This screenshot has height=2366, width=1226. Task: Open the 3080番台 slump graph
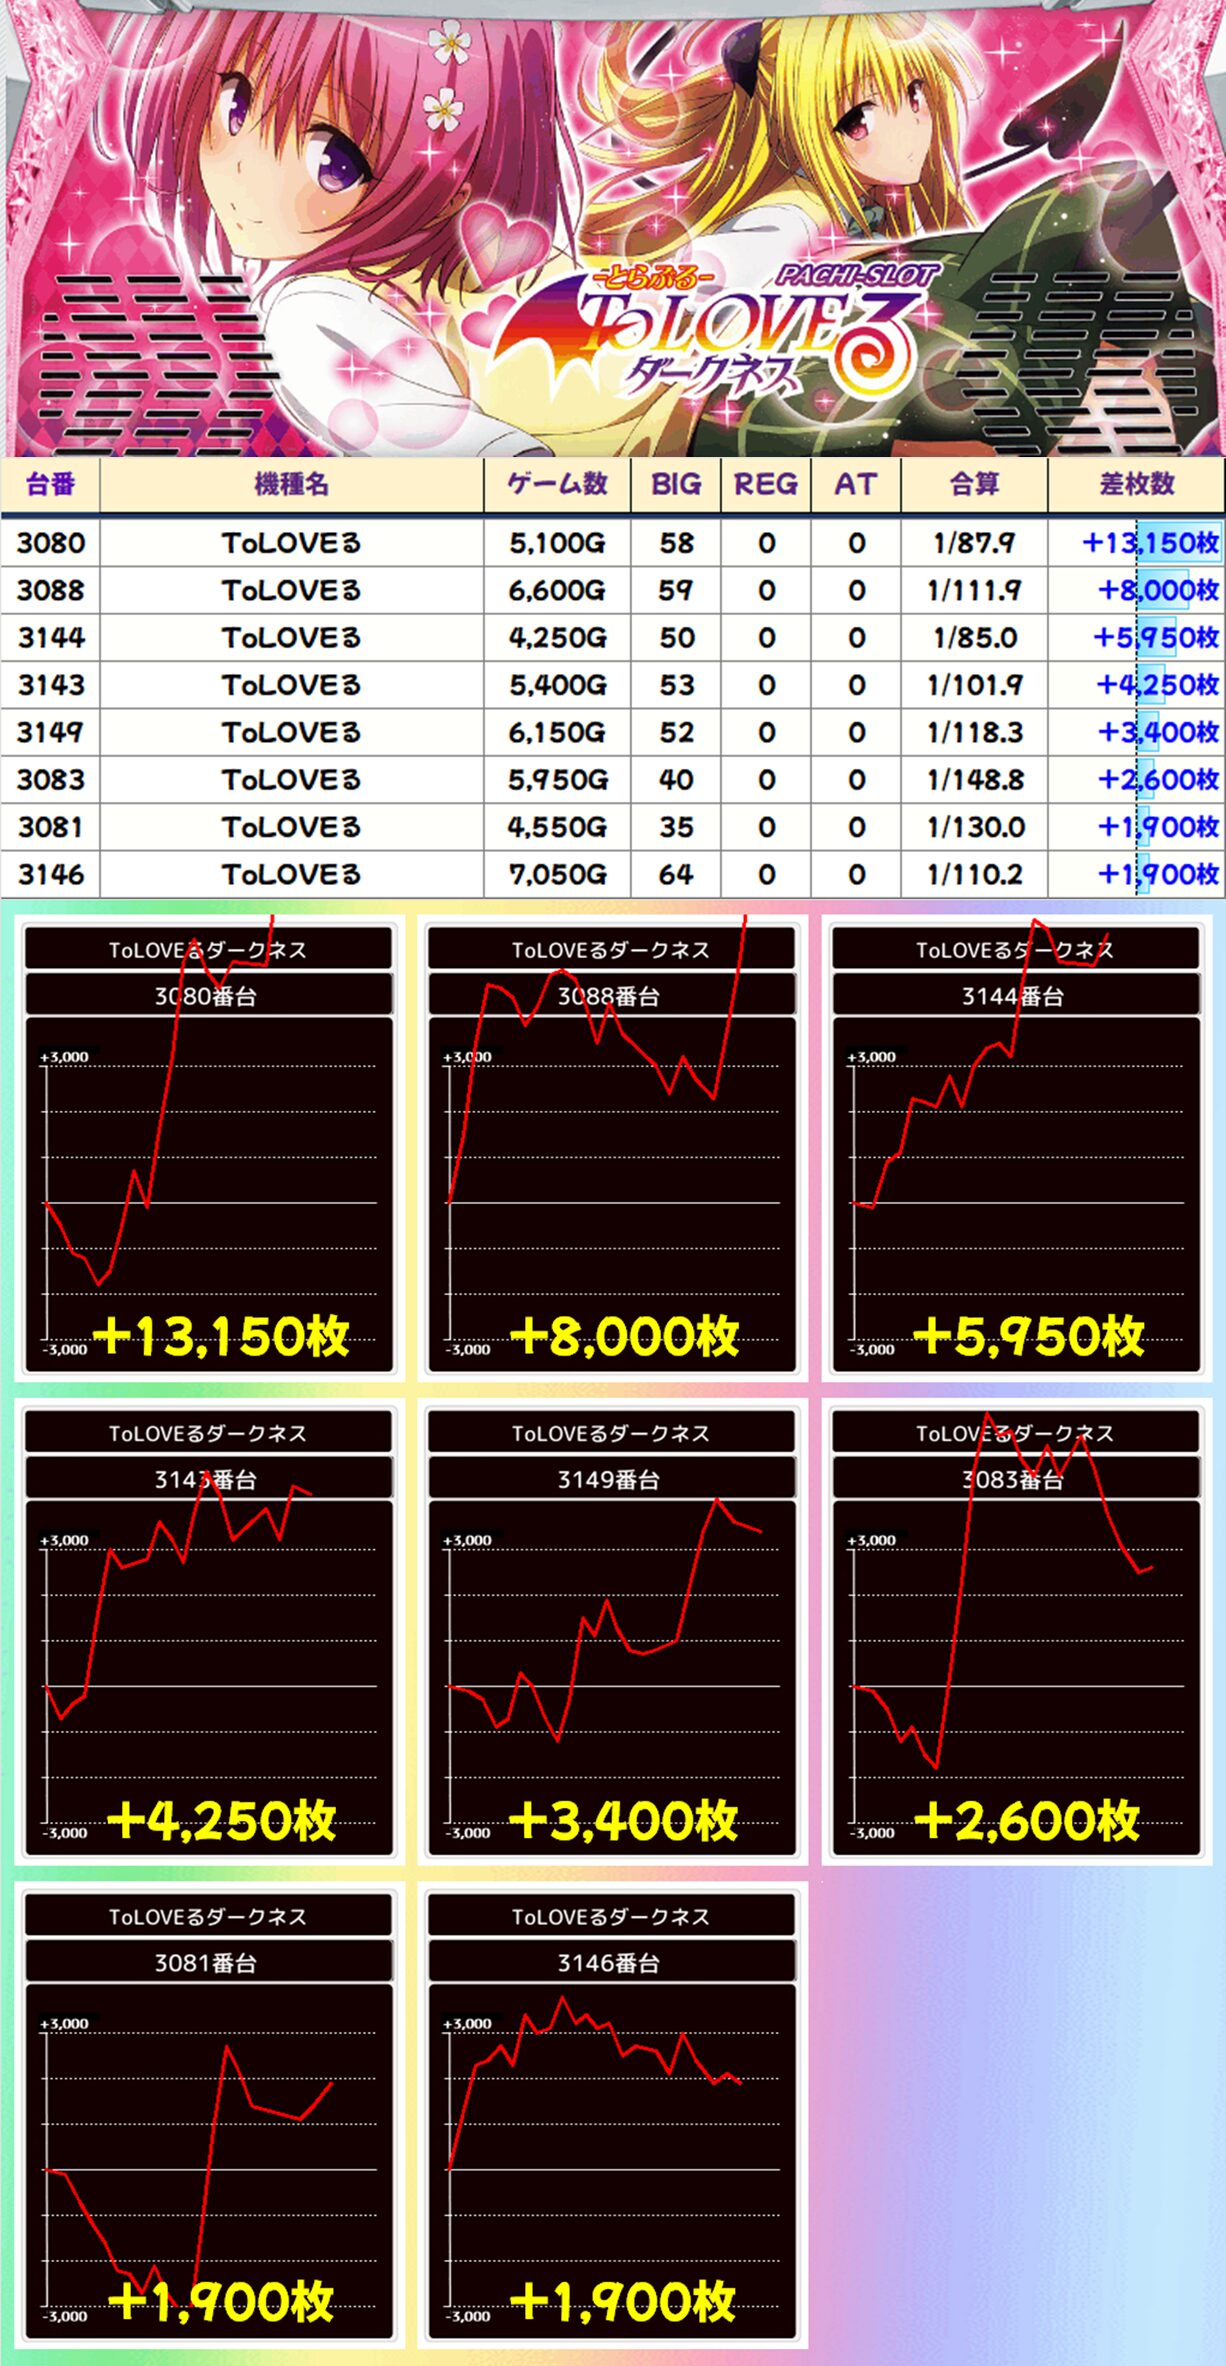click(x=208, y=1150)
